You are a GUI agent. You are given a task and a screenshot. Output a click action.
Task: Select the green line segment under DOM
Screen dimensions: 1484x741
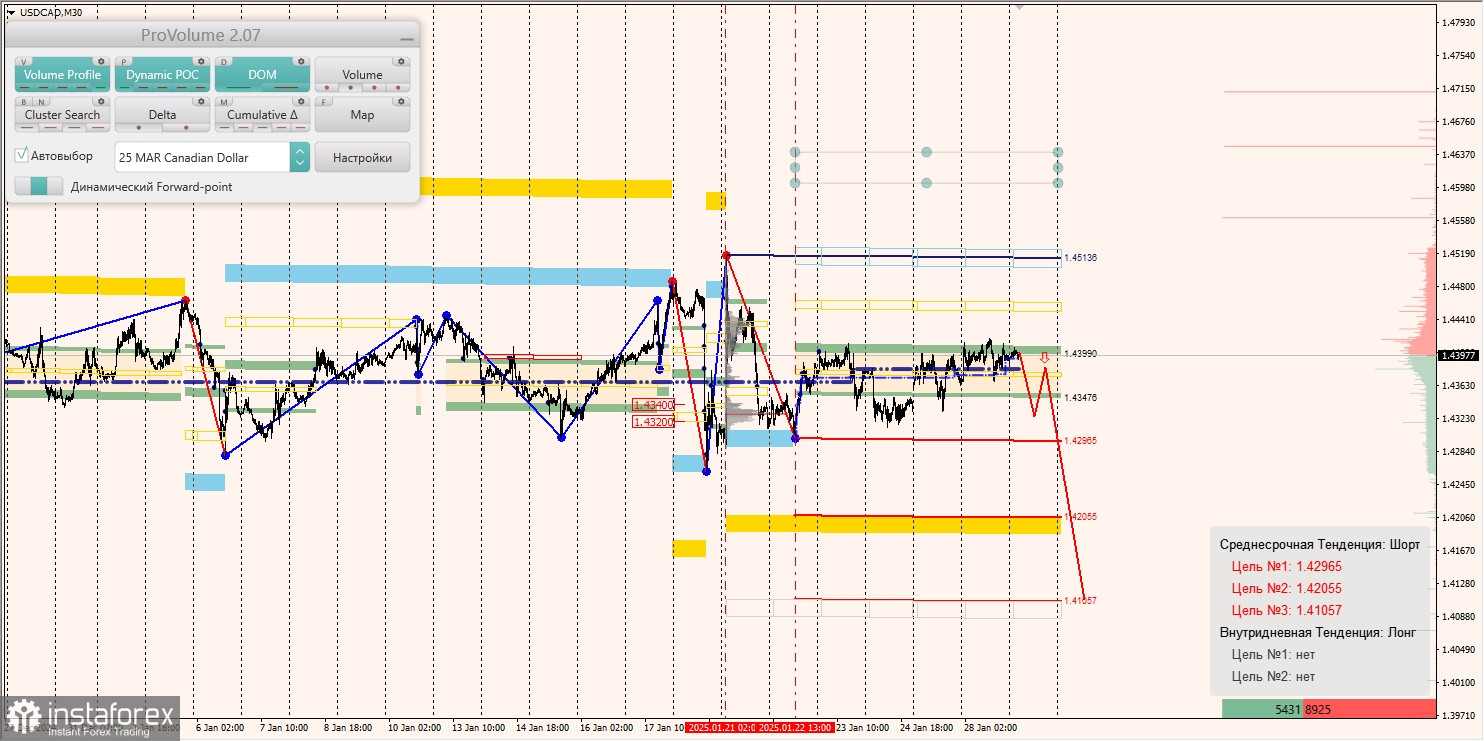click(239, 87)
